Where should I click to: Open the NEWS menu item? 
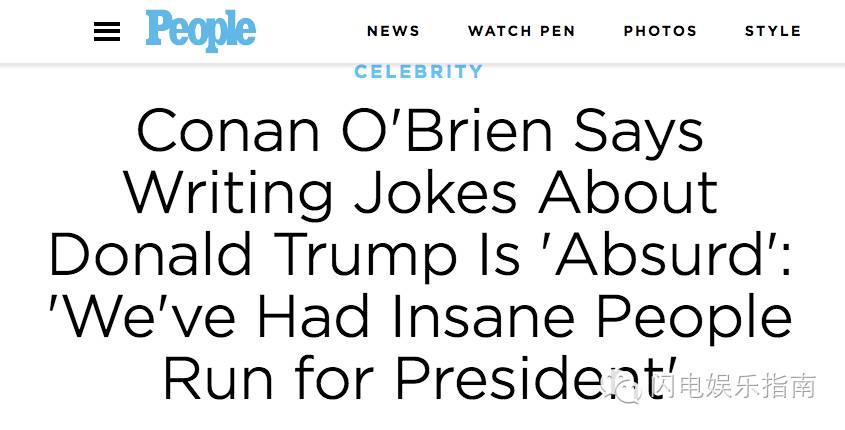[x=393, y=31]
